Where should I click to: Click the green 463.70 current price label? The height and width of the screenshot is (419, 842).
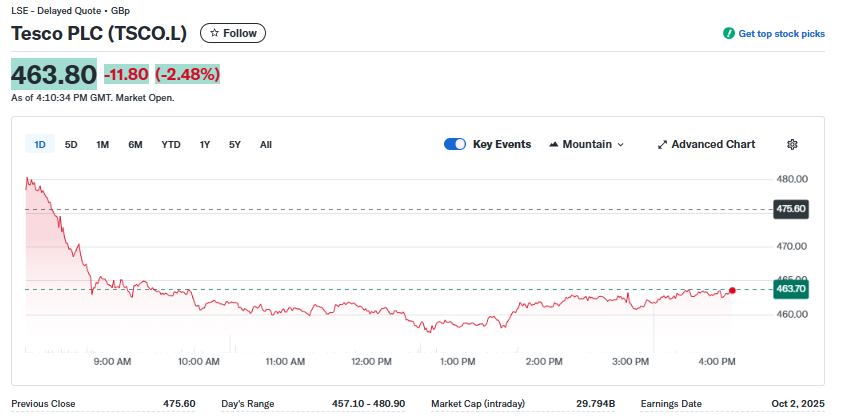(790, 288)
